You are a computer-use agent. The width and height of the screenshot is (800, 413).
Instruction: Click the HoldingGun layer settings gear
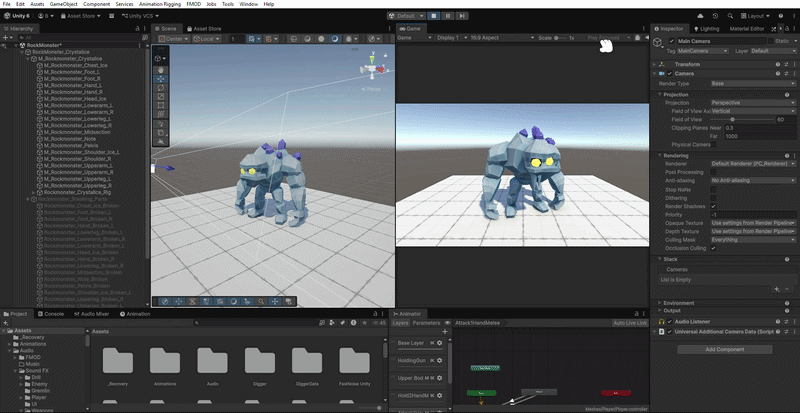(439, 360)
